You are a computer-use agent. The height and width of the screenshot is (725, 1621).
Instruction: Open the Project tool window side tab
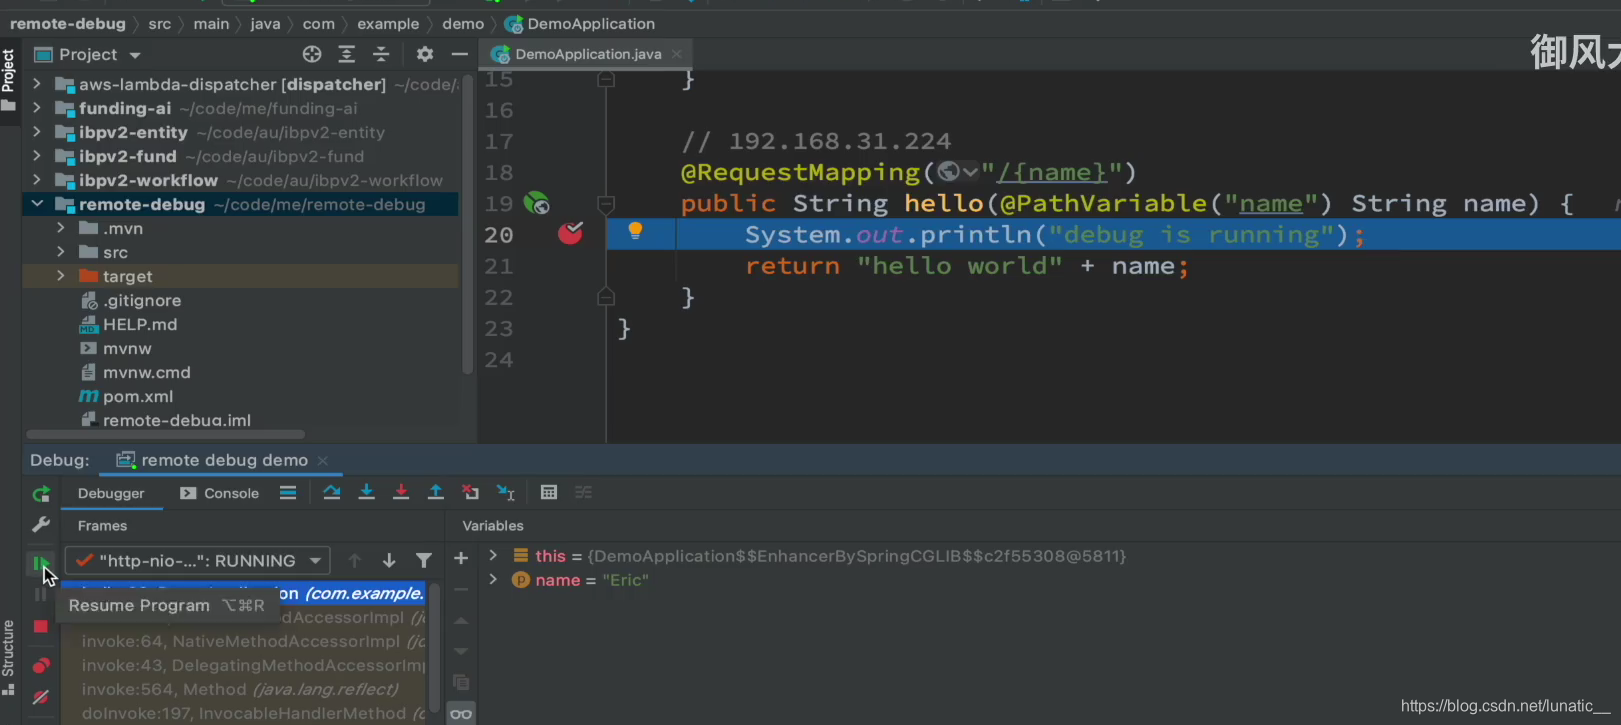(x=9, y=78)
